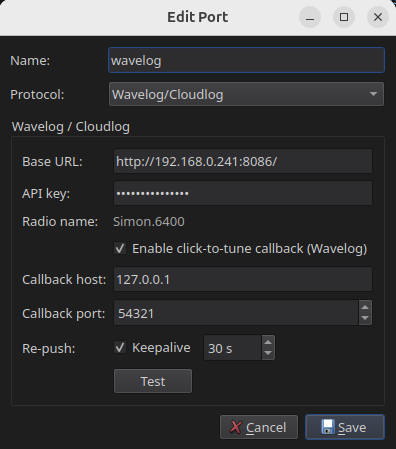Edit the Callback host field

(243, 279)
